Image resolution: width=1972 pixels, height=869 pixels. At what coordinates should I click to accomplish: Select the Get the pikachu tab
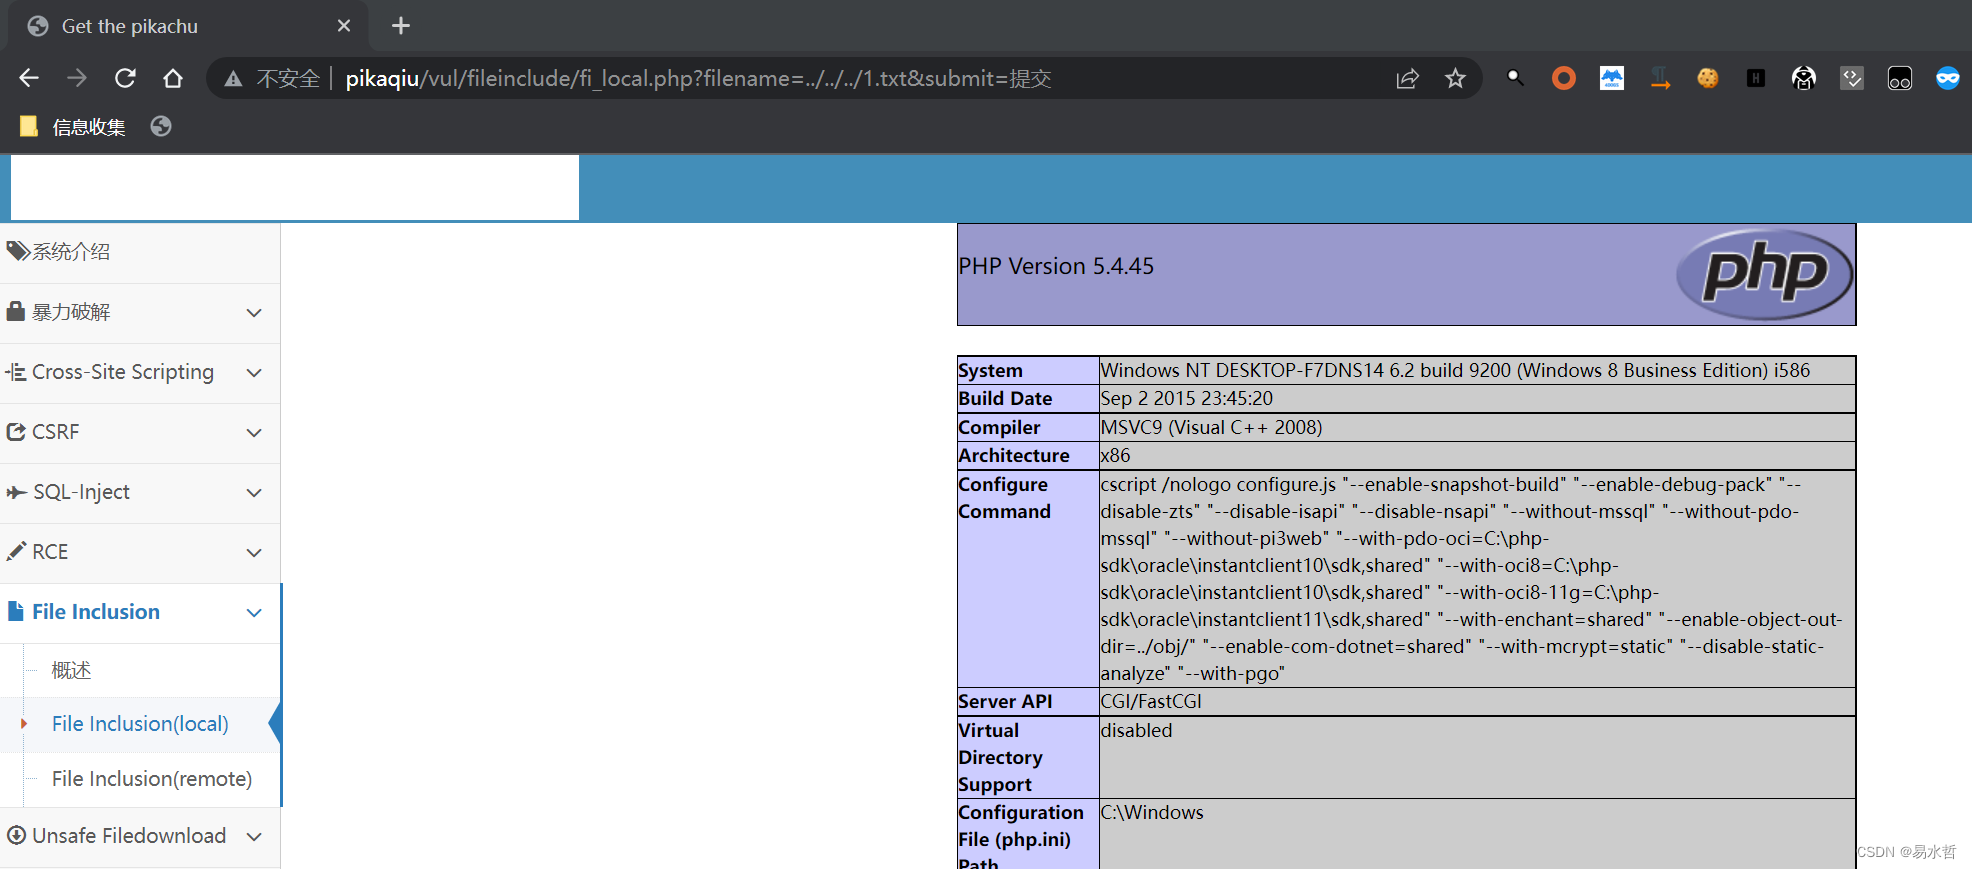pyautogui.click(x=188, y=26)
